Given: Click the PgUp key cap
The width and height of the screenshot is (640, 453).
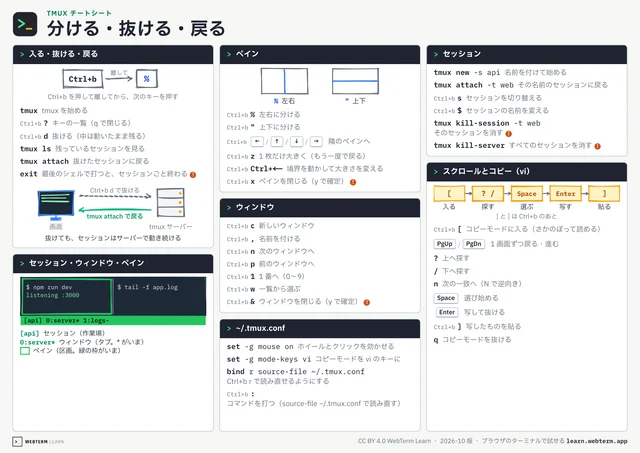Looking at the screenshot, I should pyautogui.click(x=444, y=244).
